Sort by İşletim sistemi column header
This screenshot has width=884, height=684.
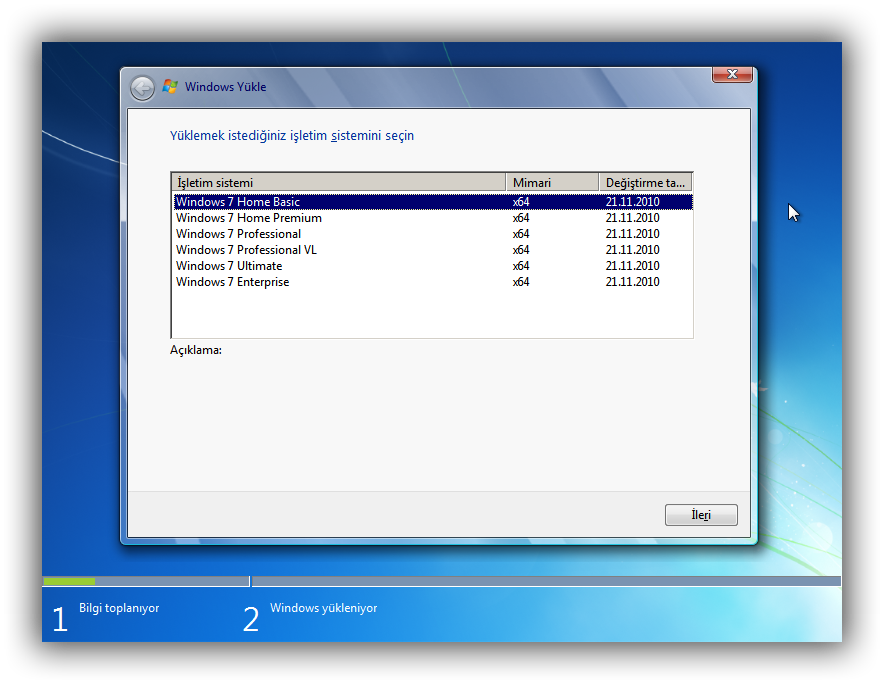click(x=338, y=182)
